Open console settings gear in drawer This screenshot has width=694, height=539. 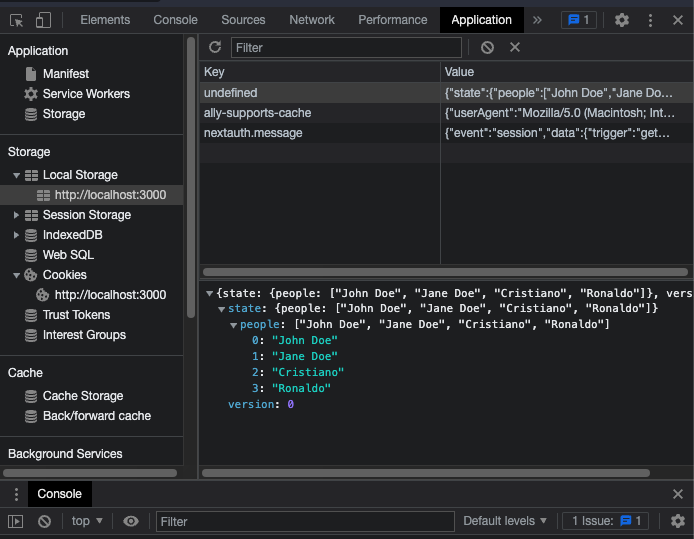coord(678,521)
